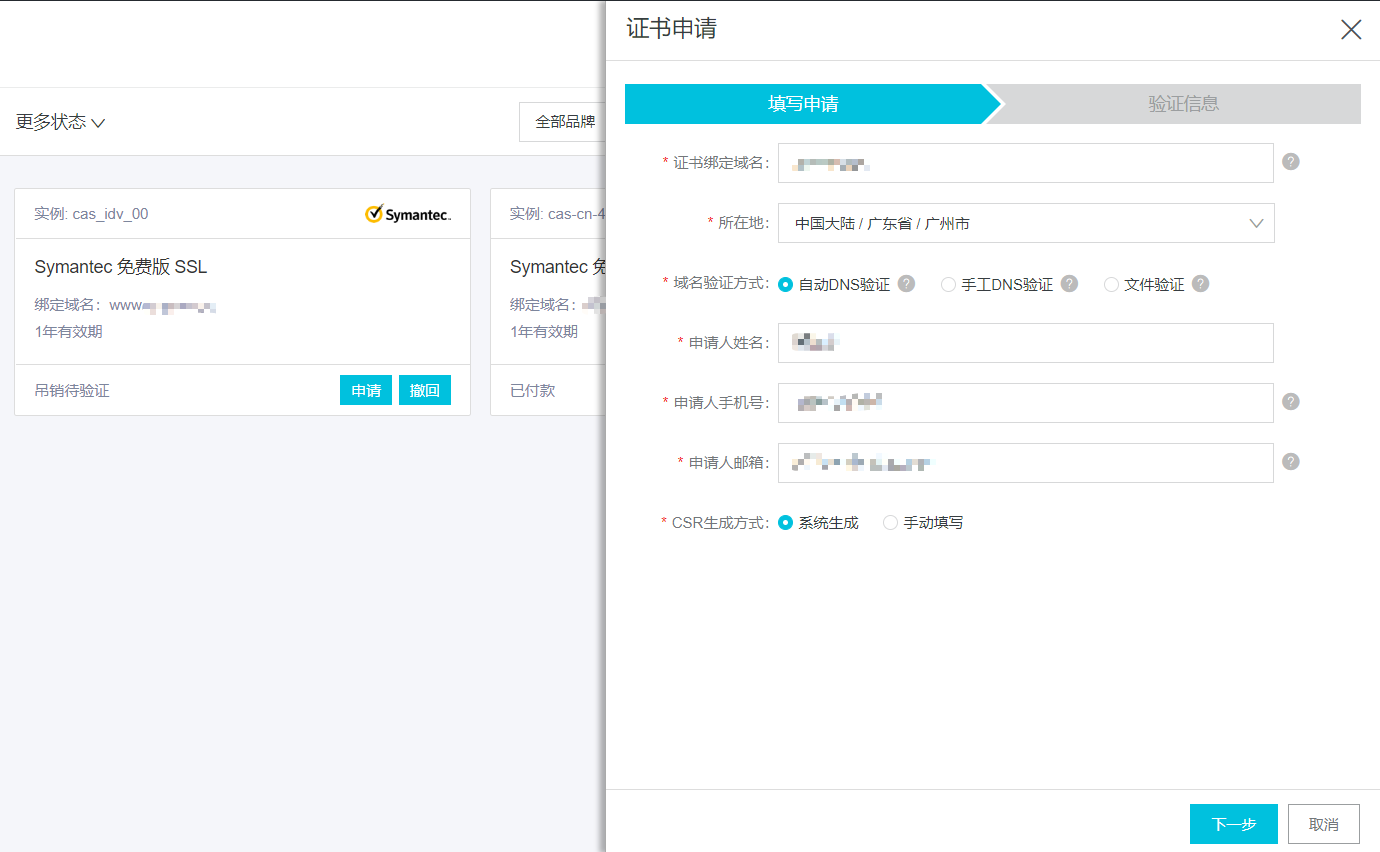Click 1年有效期 on cas_idv_00 card
This screenshot has width=1380, height=852.
[x=68, y=331]
